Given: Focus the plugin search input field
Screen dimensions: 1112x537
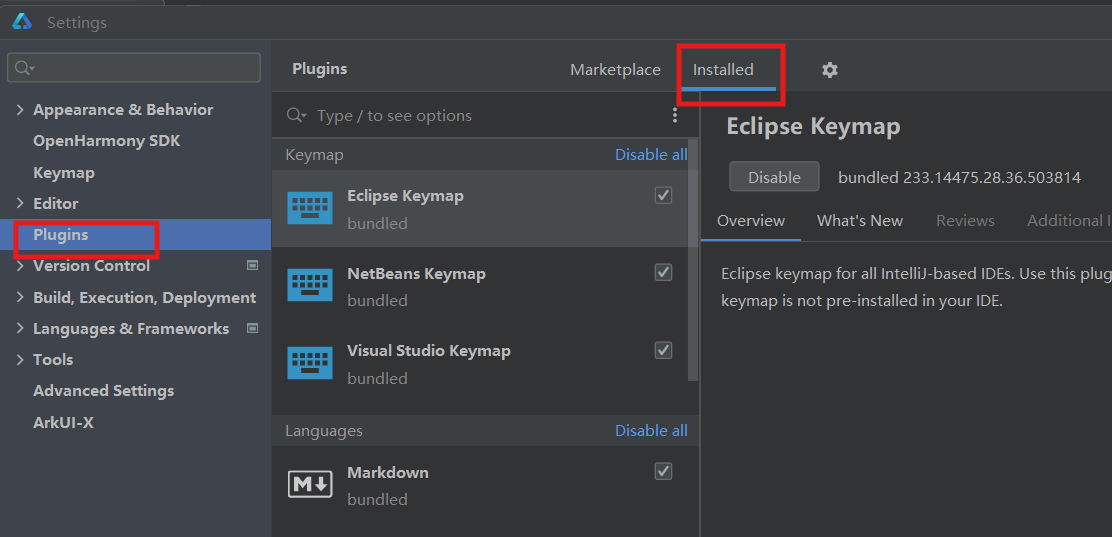Looking at the screenshot, I should click(x=480, y=116).
